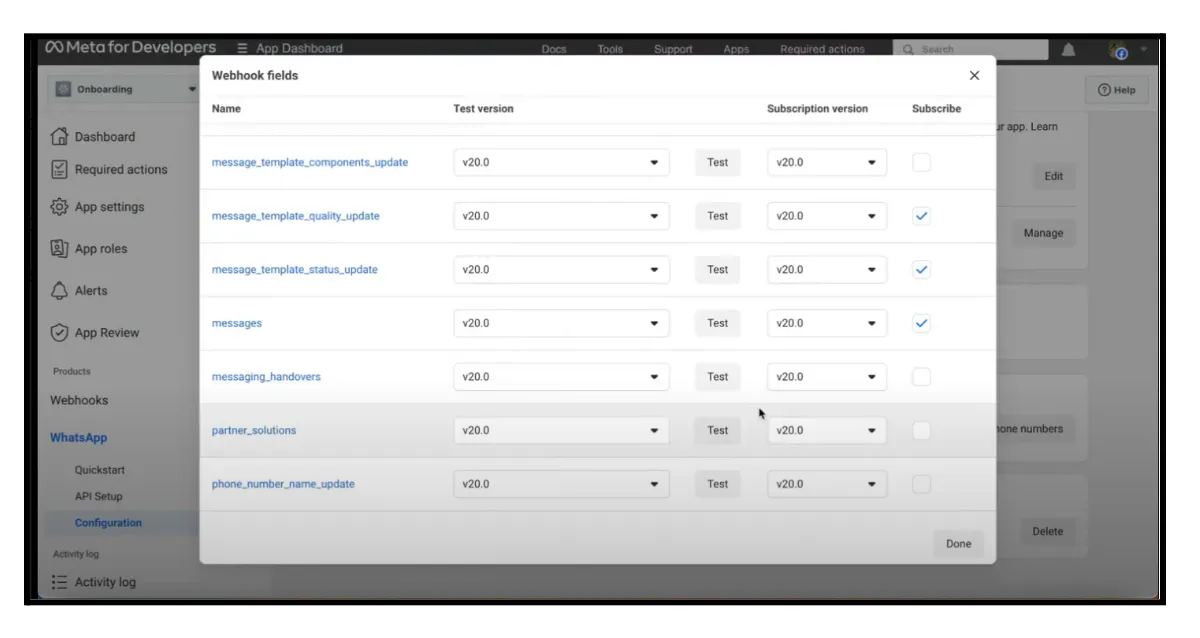Click the Edit button behind dialog
The height and width of the screenshot is (638, 1200).
(1053, 176)
